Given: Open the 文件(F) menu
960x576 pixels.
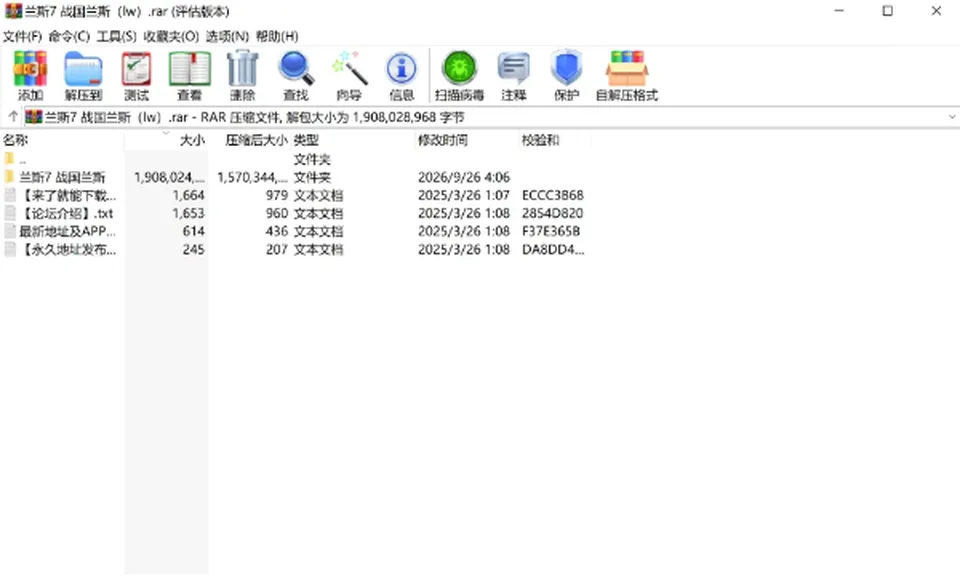Looking at the screenshot, I should click(x=23, y=36).
